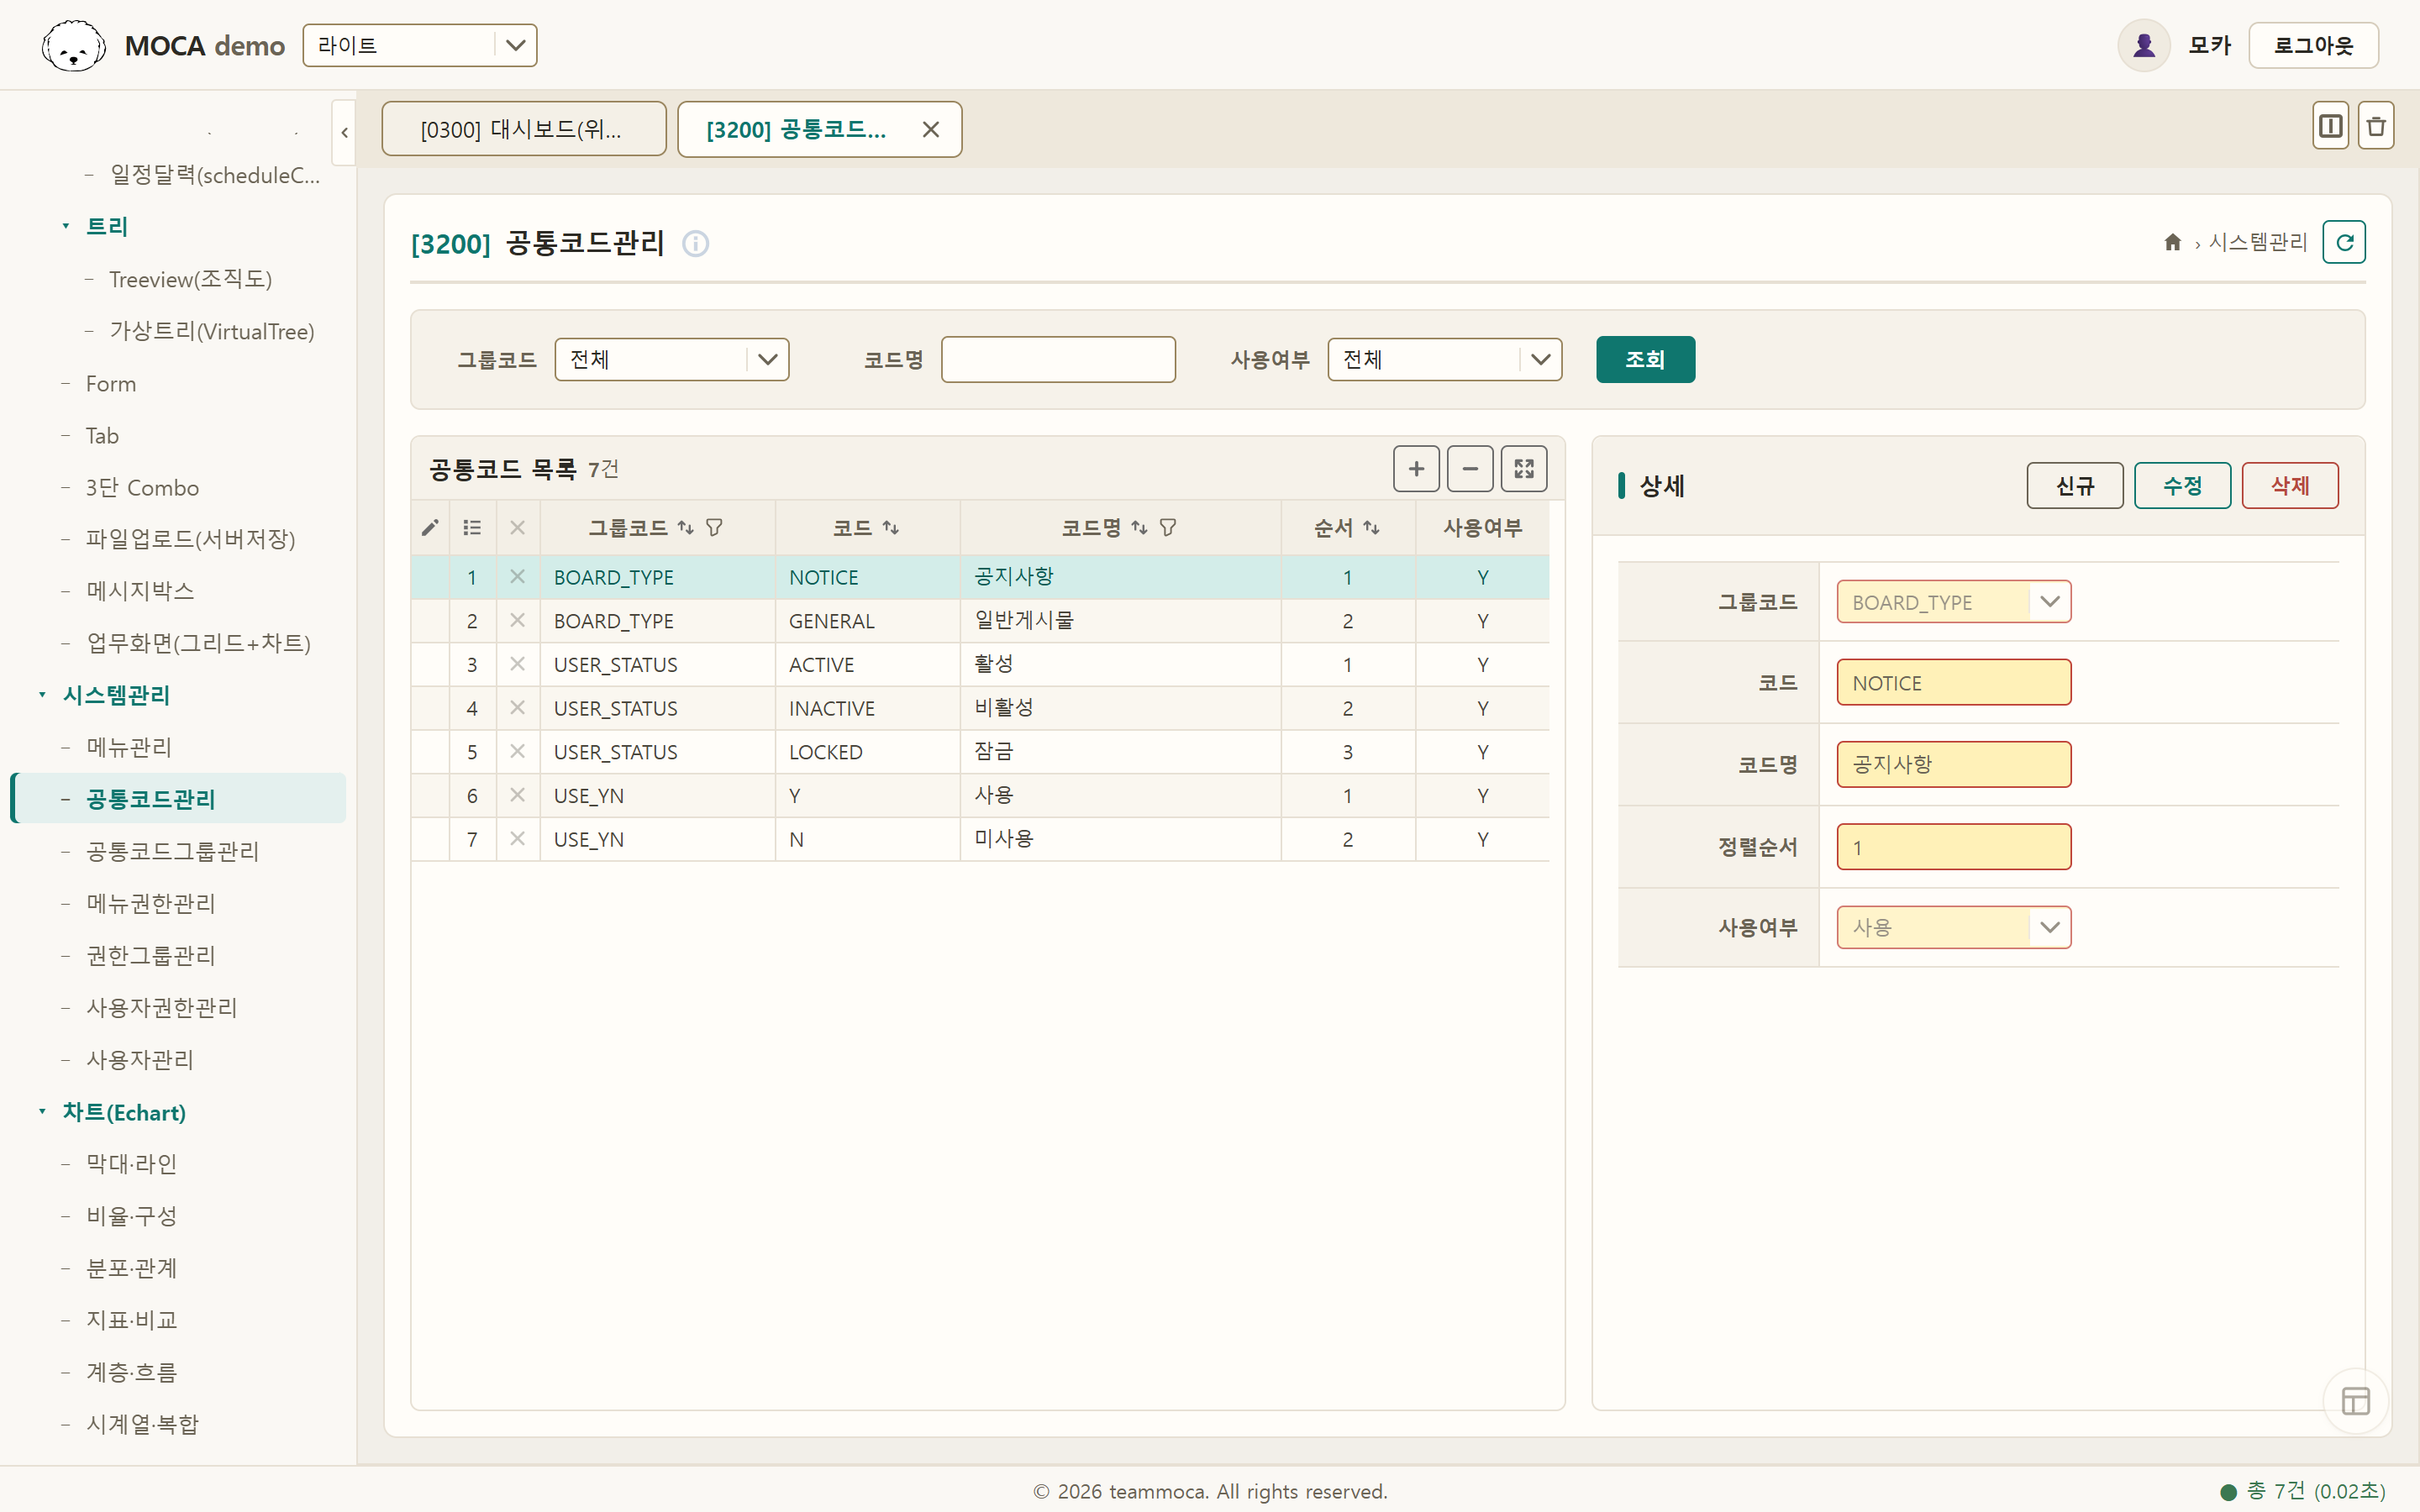Collapse the 시스템관리 tree group
2420x1512 pixels.
click(42, 695)
